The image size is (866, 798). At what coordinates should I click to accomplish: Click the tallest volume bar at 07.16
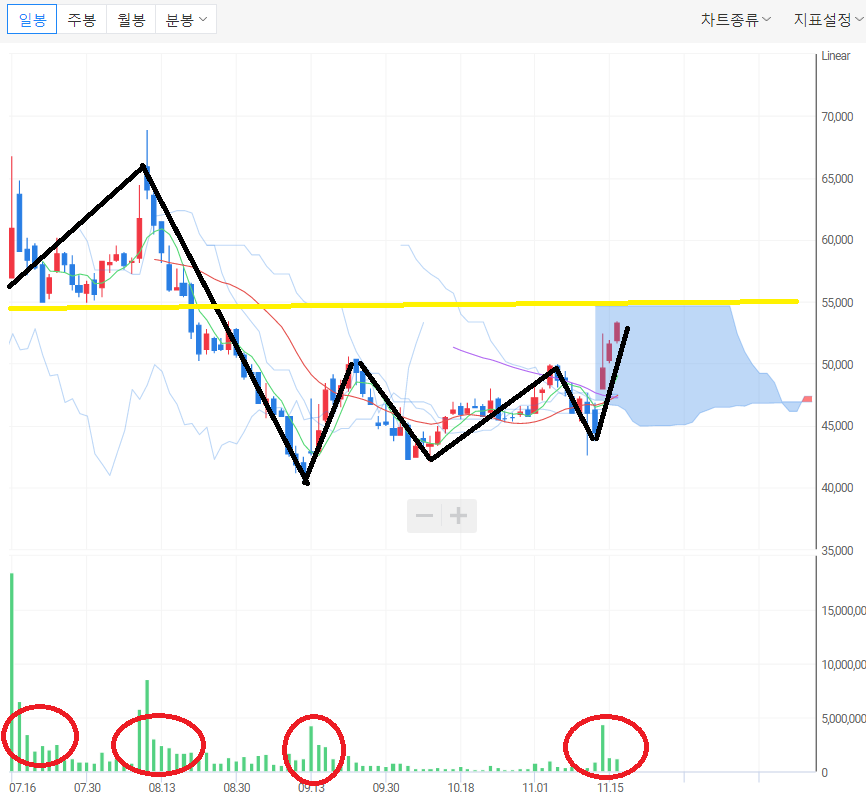coord(12,672)
